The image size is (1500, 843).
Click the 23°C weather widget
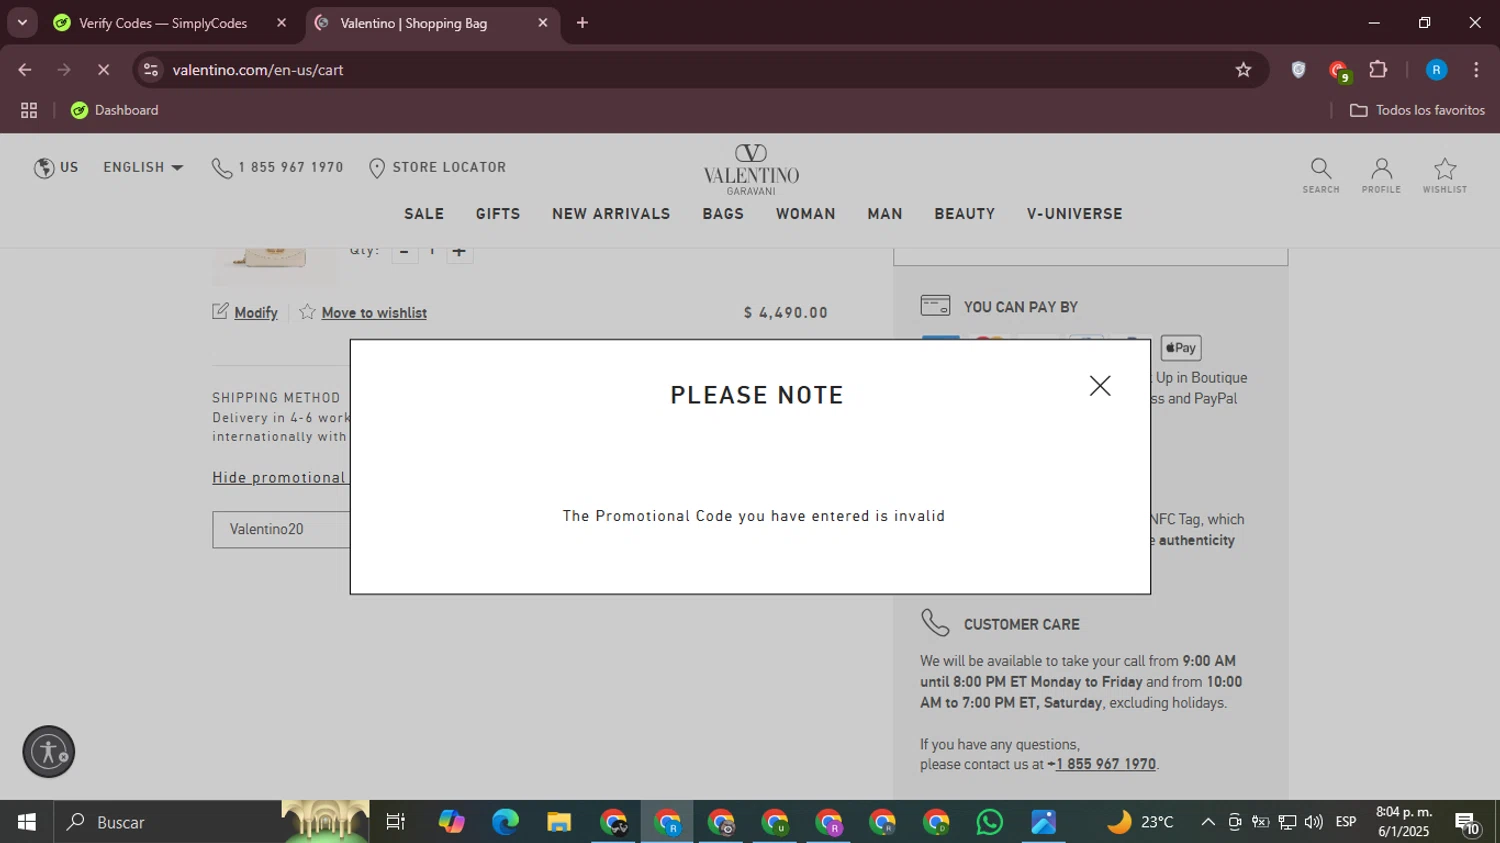tap(1139, 822)
